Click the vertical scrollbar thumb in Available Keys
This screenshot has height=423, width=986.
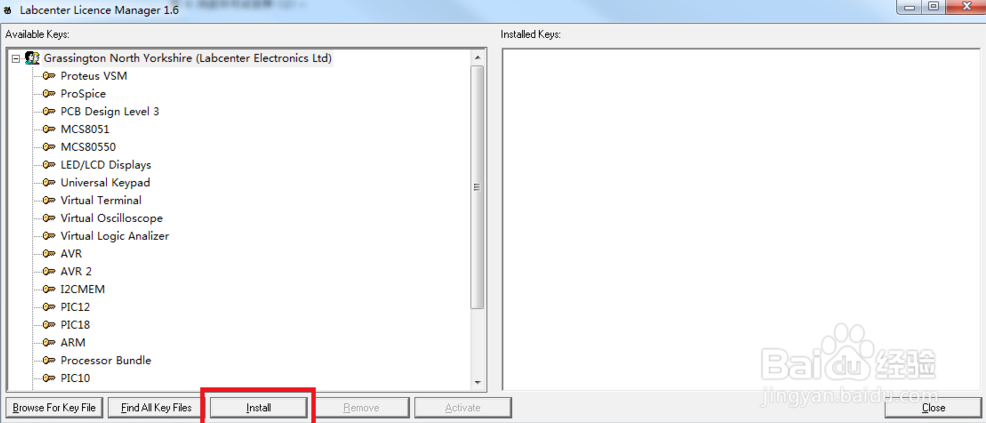[x=477, y=187]
